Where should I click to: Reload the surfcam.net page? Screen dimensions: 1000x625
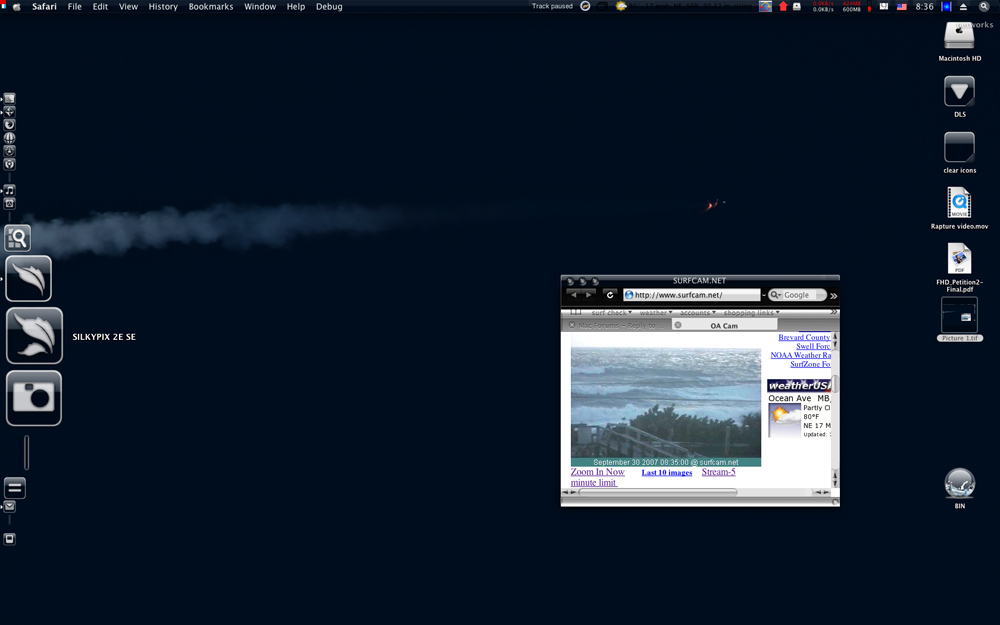(610, 295)
